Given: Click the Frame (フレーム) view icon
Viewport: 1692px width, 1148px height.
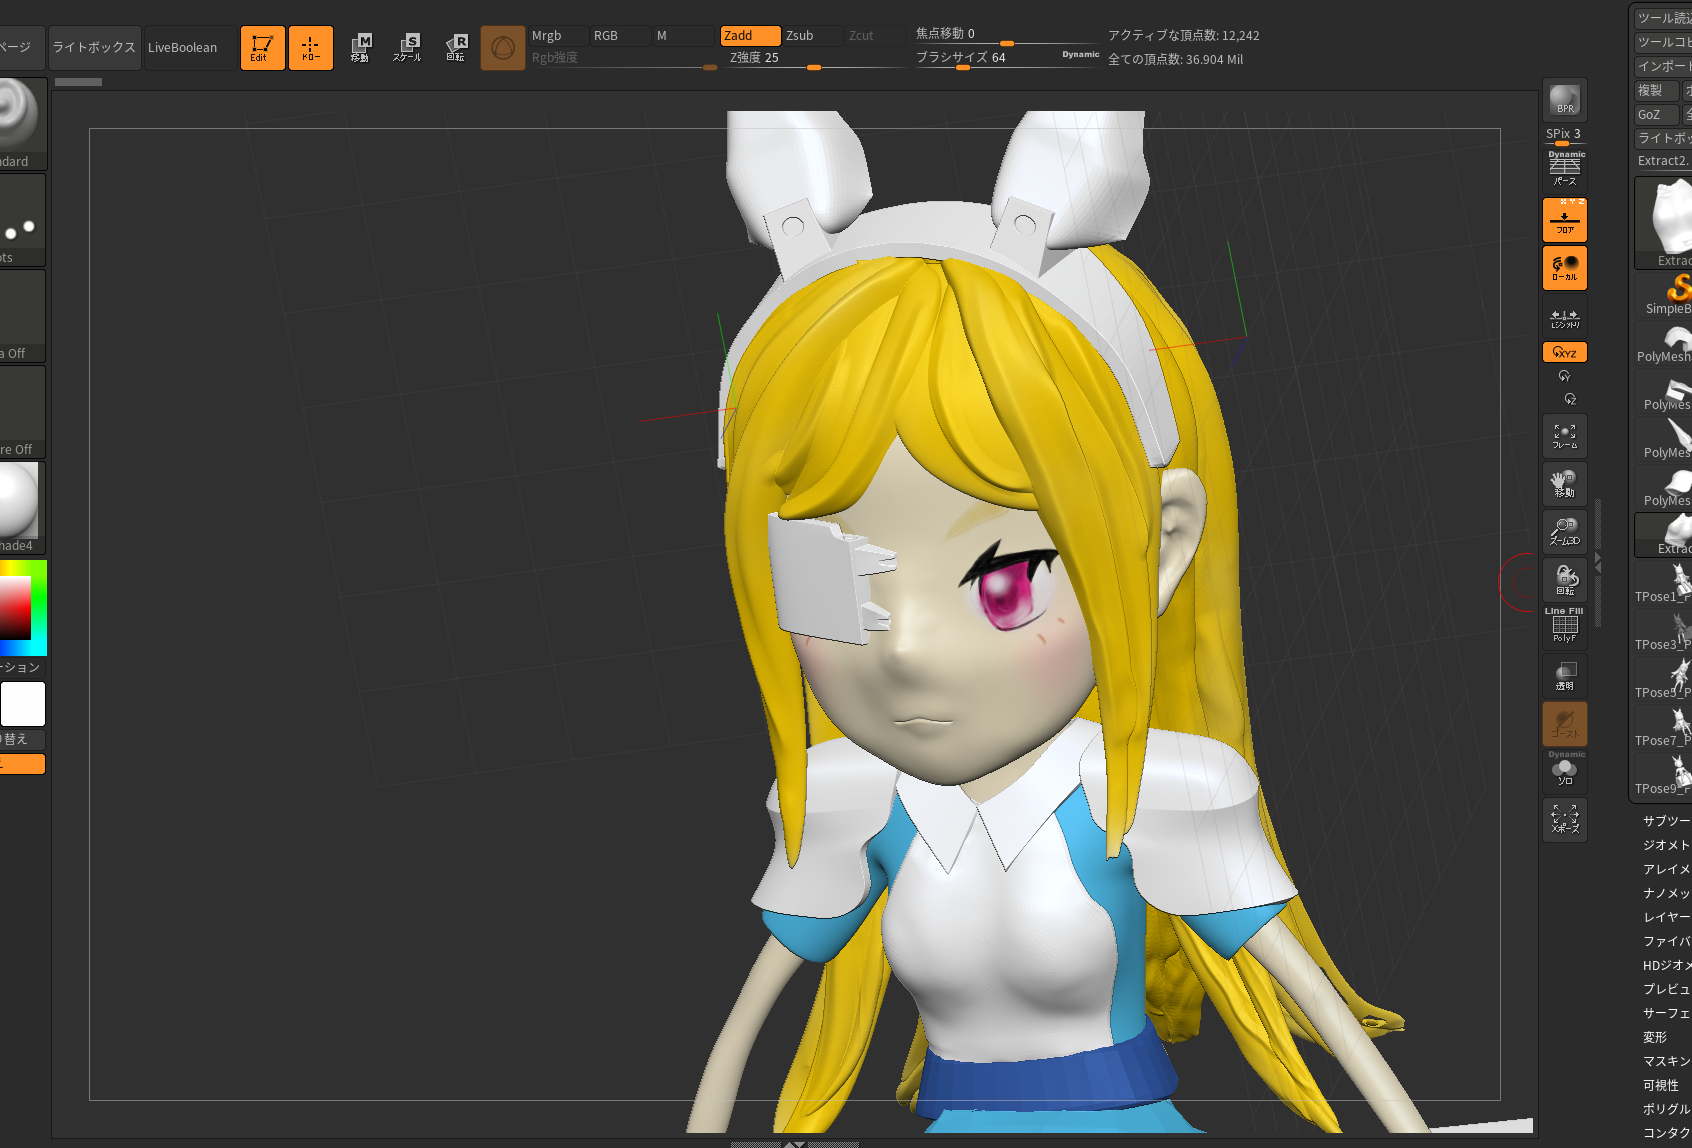Looking at the screenshot, I should [1564, 436].
